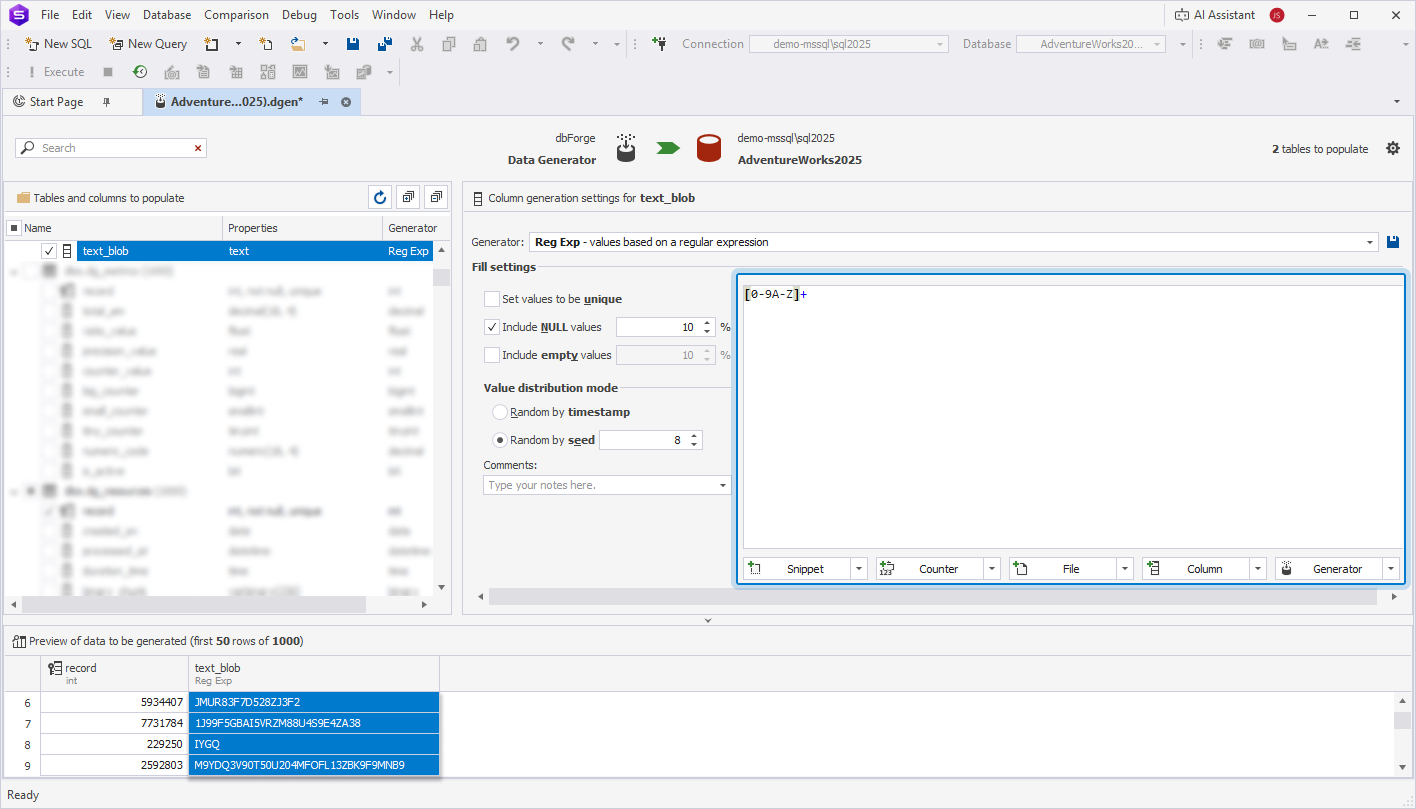Click the Copy icon in toolbar

(x=449, y=44)
